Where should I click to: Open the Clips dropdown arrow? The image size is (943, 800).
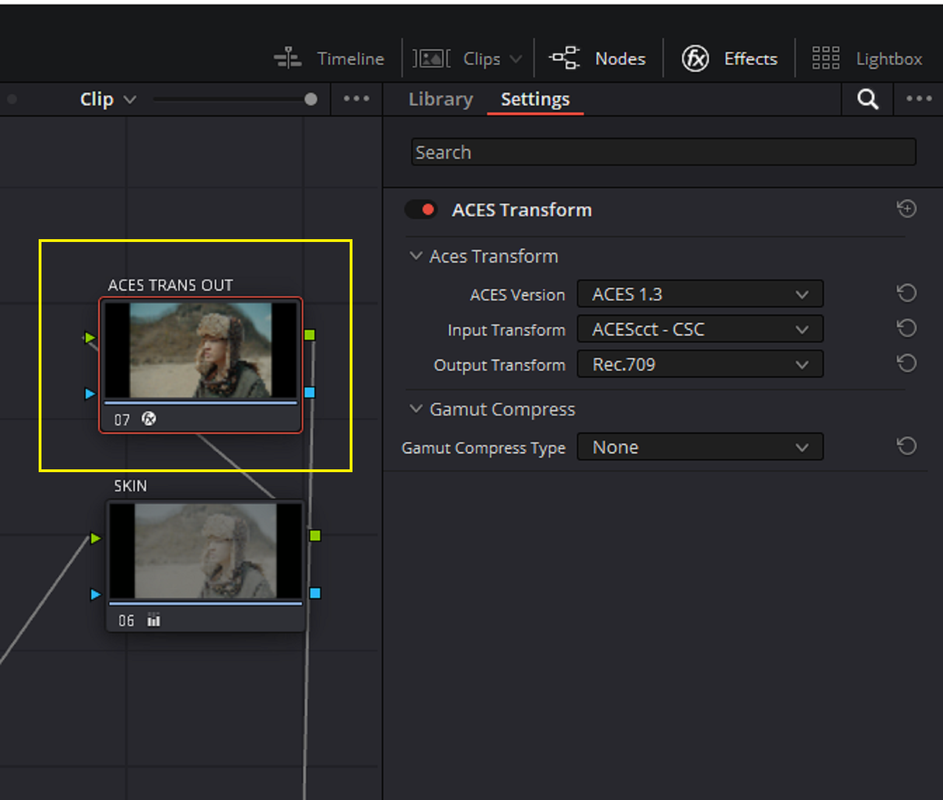click(515, 59)
